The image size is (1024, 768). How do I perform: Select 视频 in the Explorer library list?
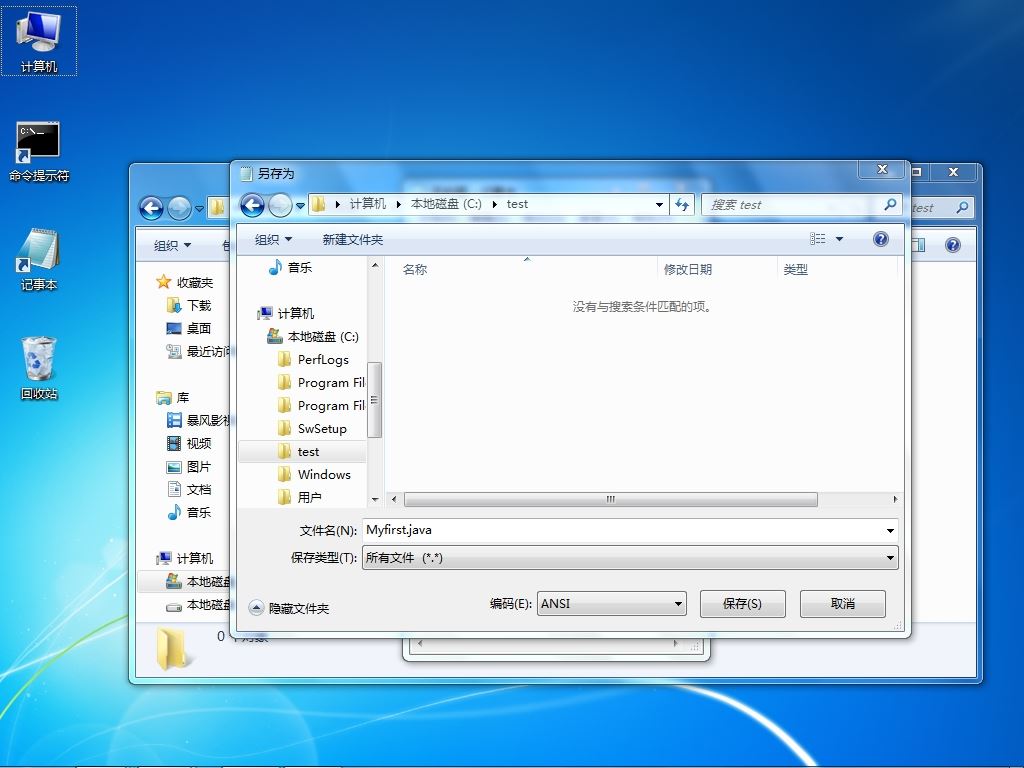pos(189,443)
